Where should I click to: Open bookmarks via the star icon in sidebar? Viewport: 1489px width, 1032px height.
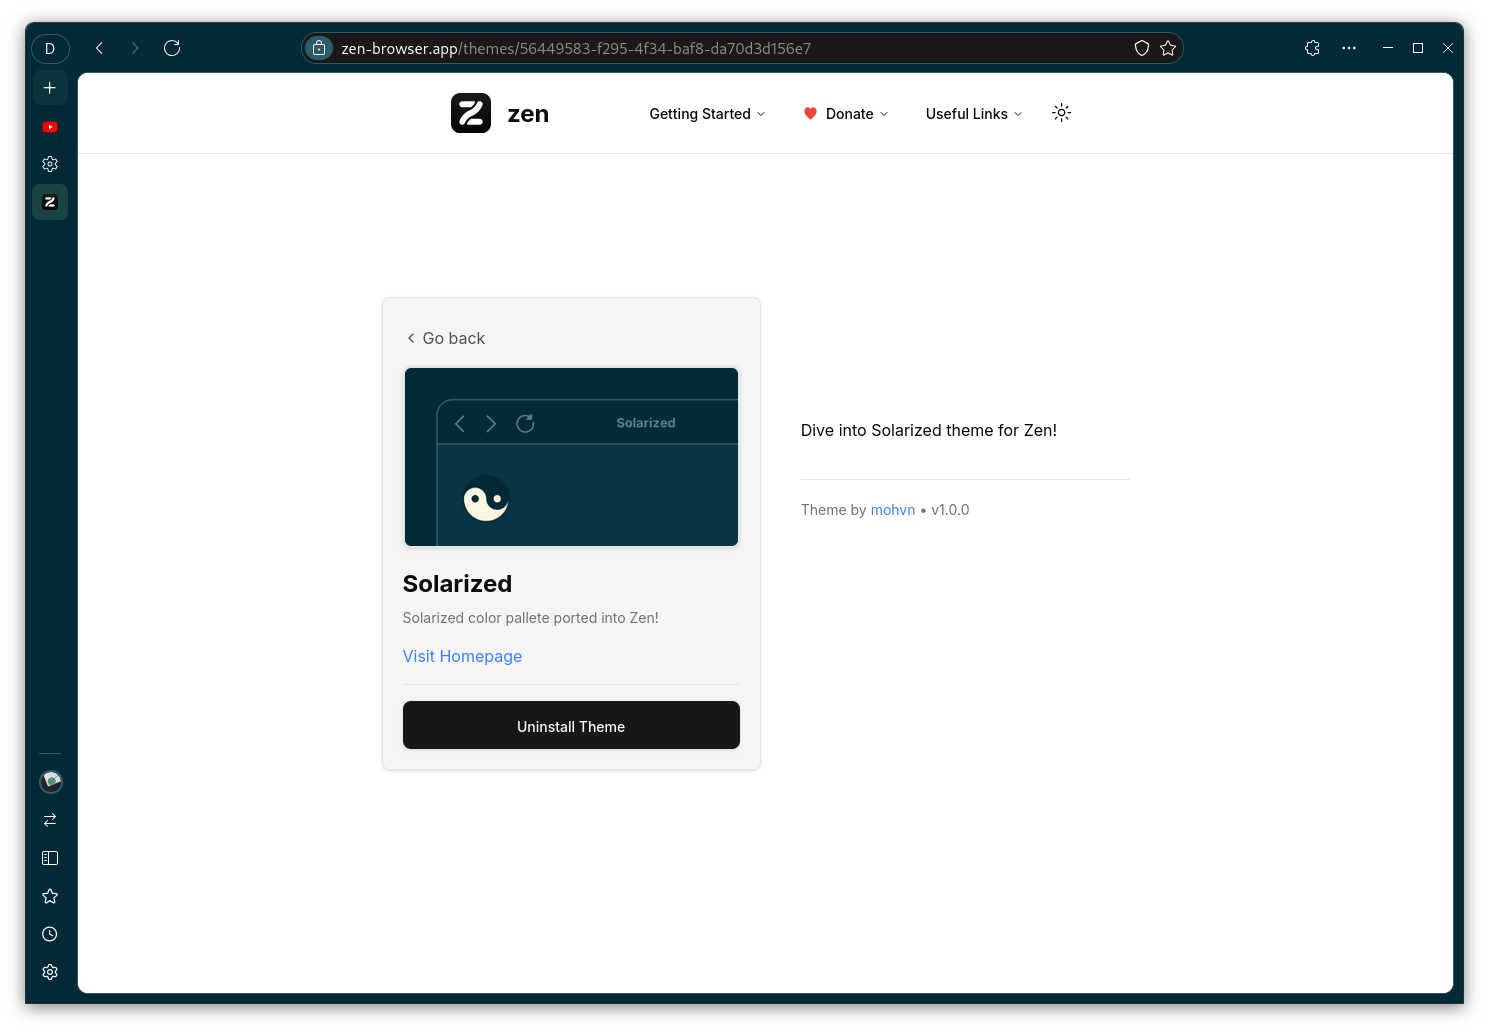pos(50,895)
